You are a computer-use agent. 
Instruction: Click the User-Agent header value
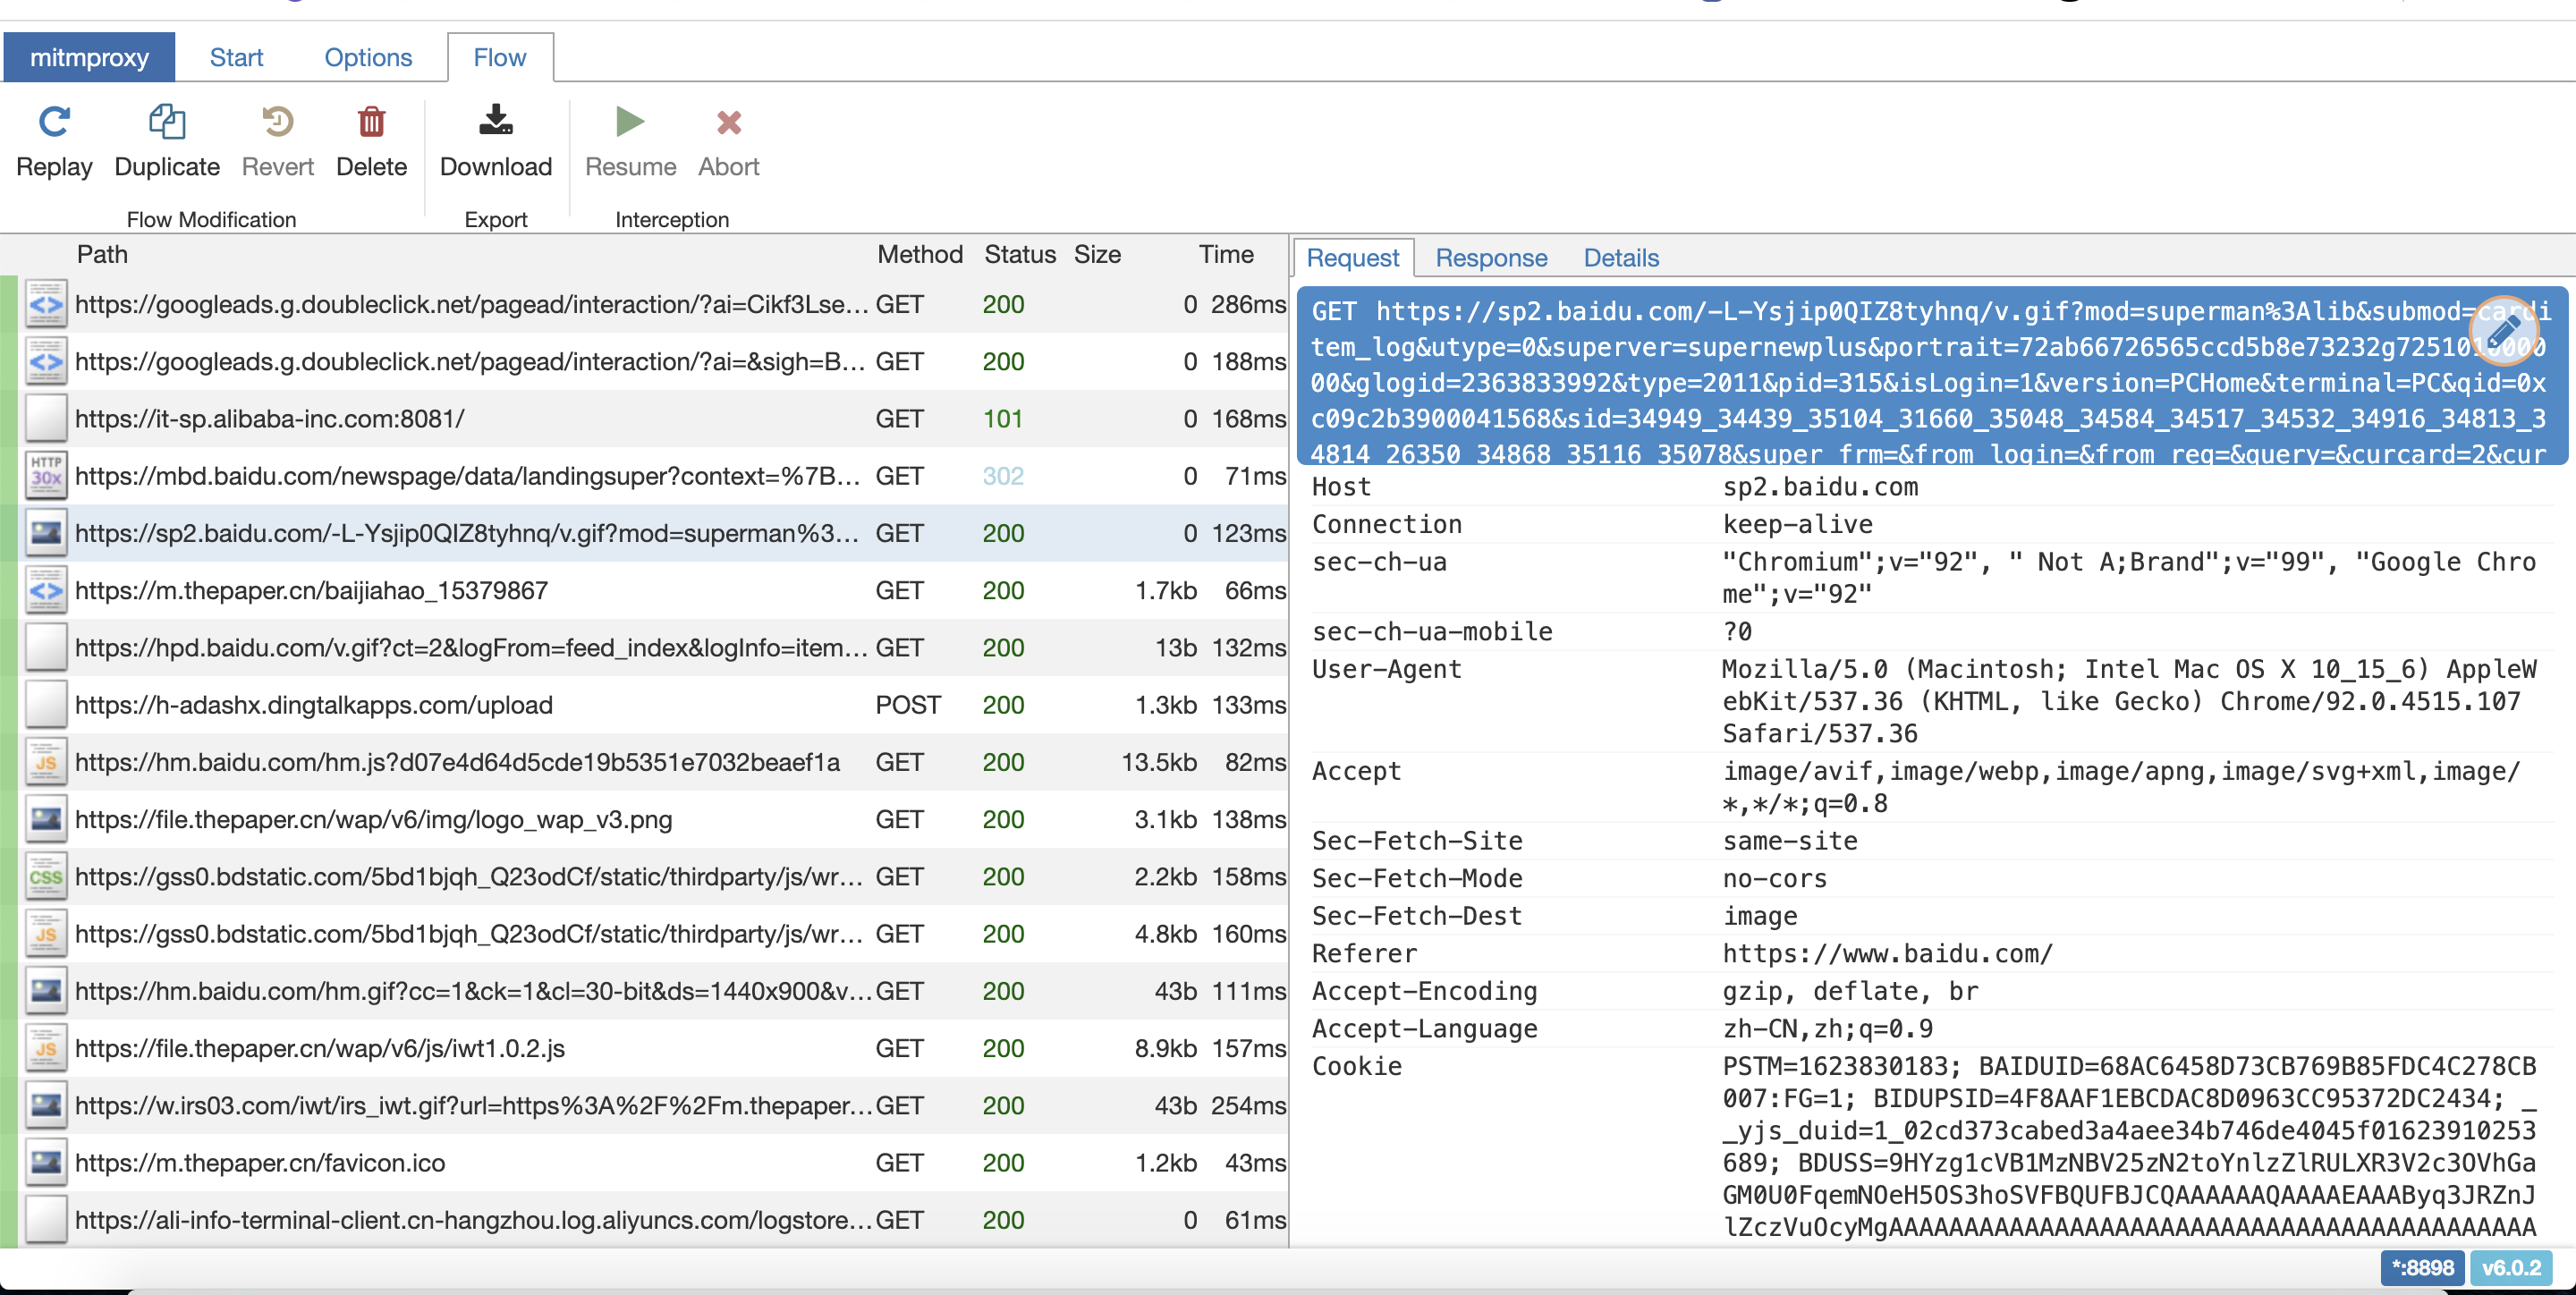(x=2129, y=701)
